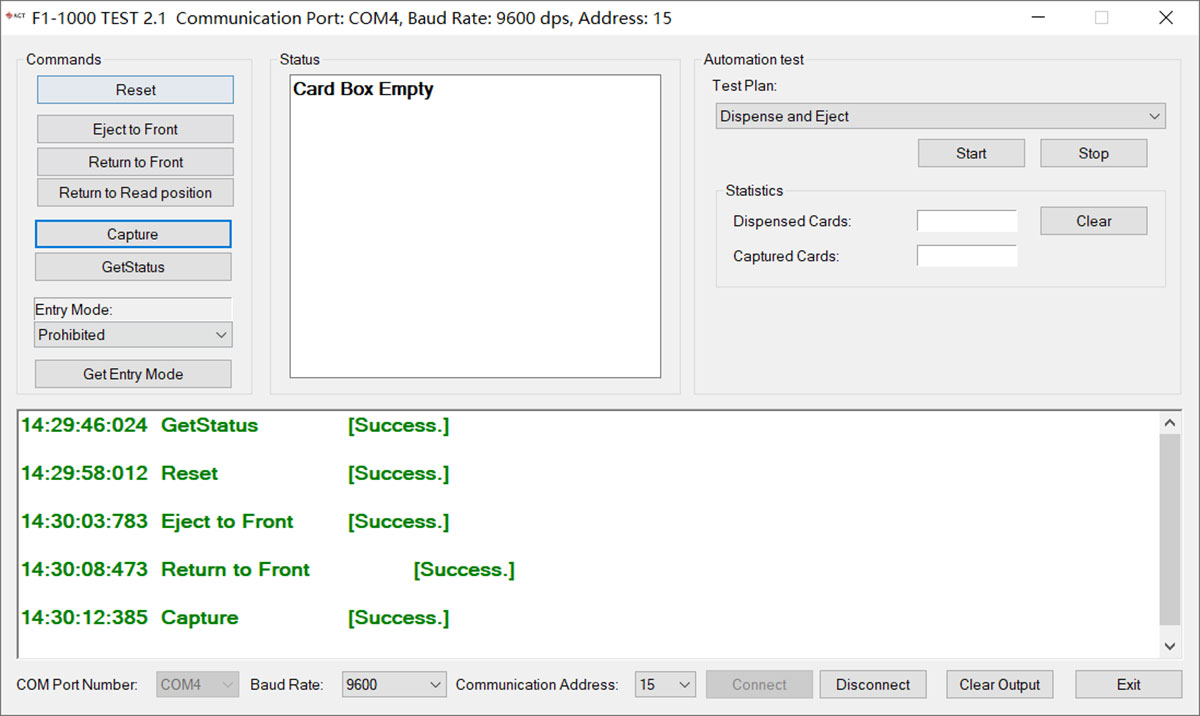This screenshot has height=716, width=1200.
Task: Click the Reset command button
Action: (x=135, y=90)
